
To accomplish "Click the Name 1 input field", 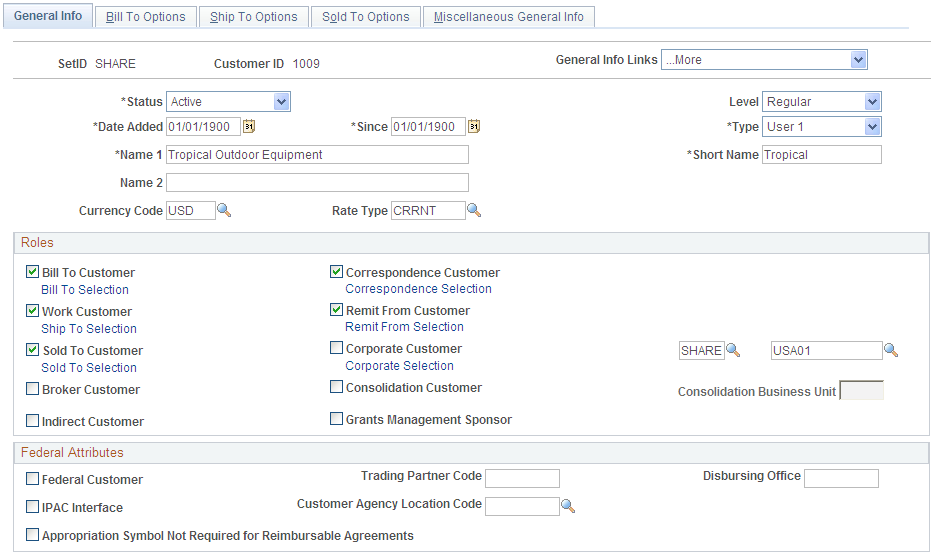I will [x=317, y=154].
